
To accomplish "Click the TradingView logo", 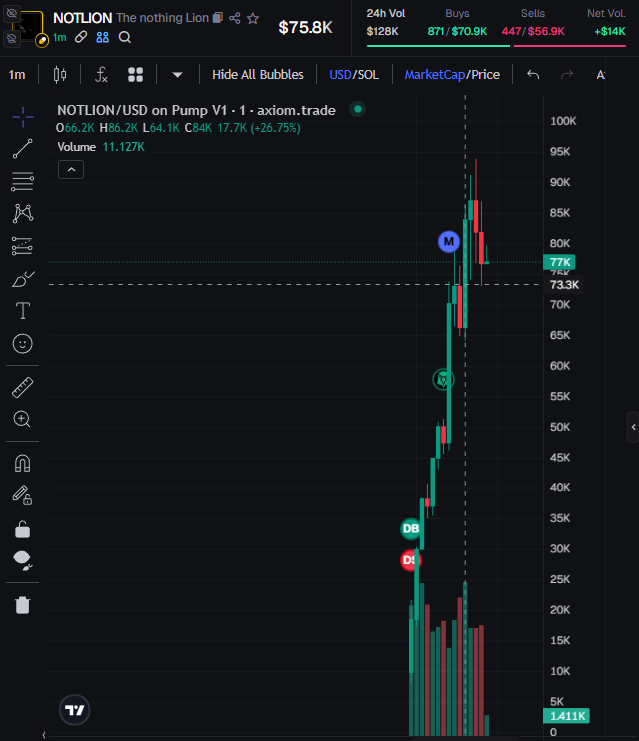I will (75, 710).
